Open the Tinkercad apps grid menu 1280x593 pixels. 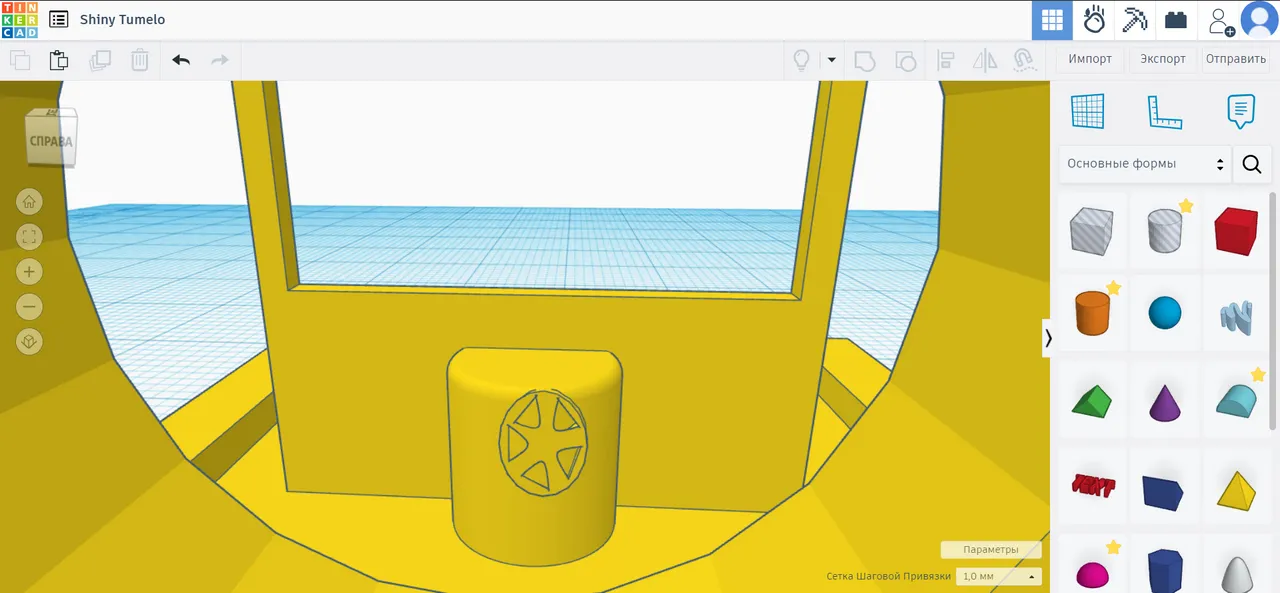point(1052,20)
